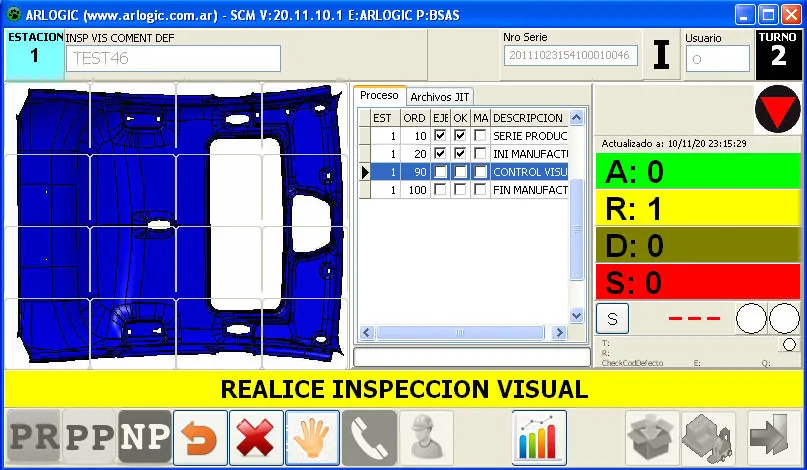This screenshot has height=470, width=807.
Task: Click the DESCRIPCION column header
Action: coord(529,118)
